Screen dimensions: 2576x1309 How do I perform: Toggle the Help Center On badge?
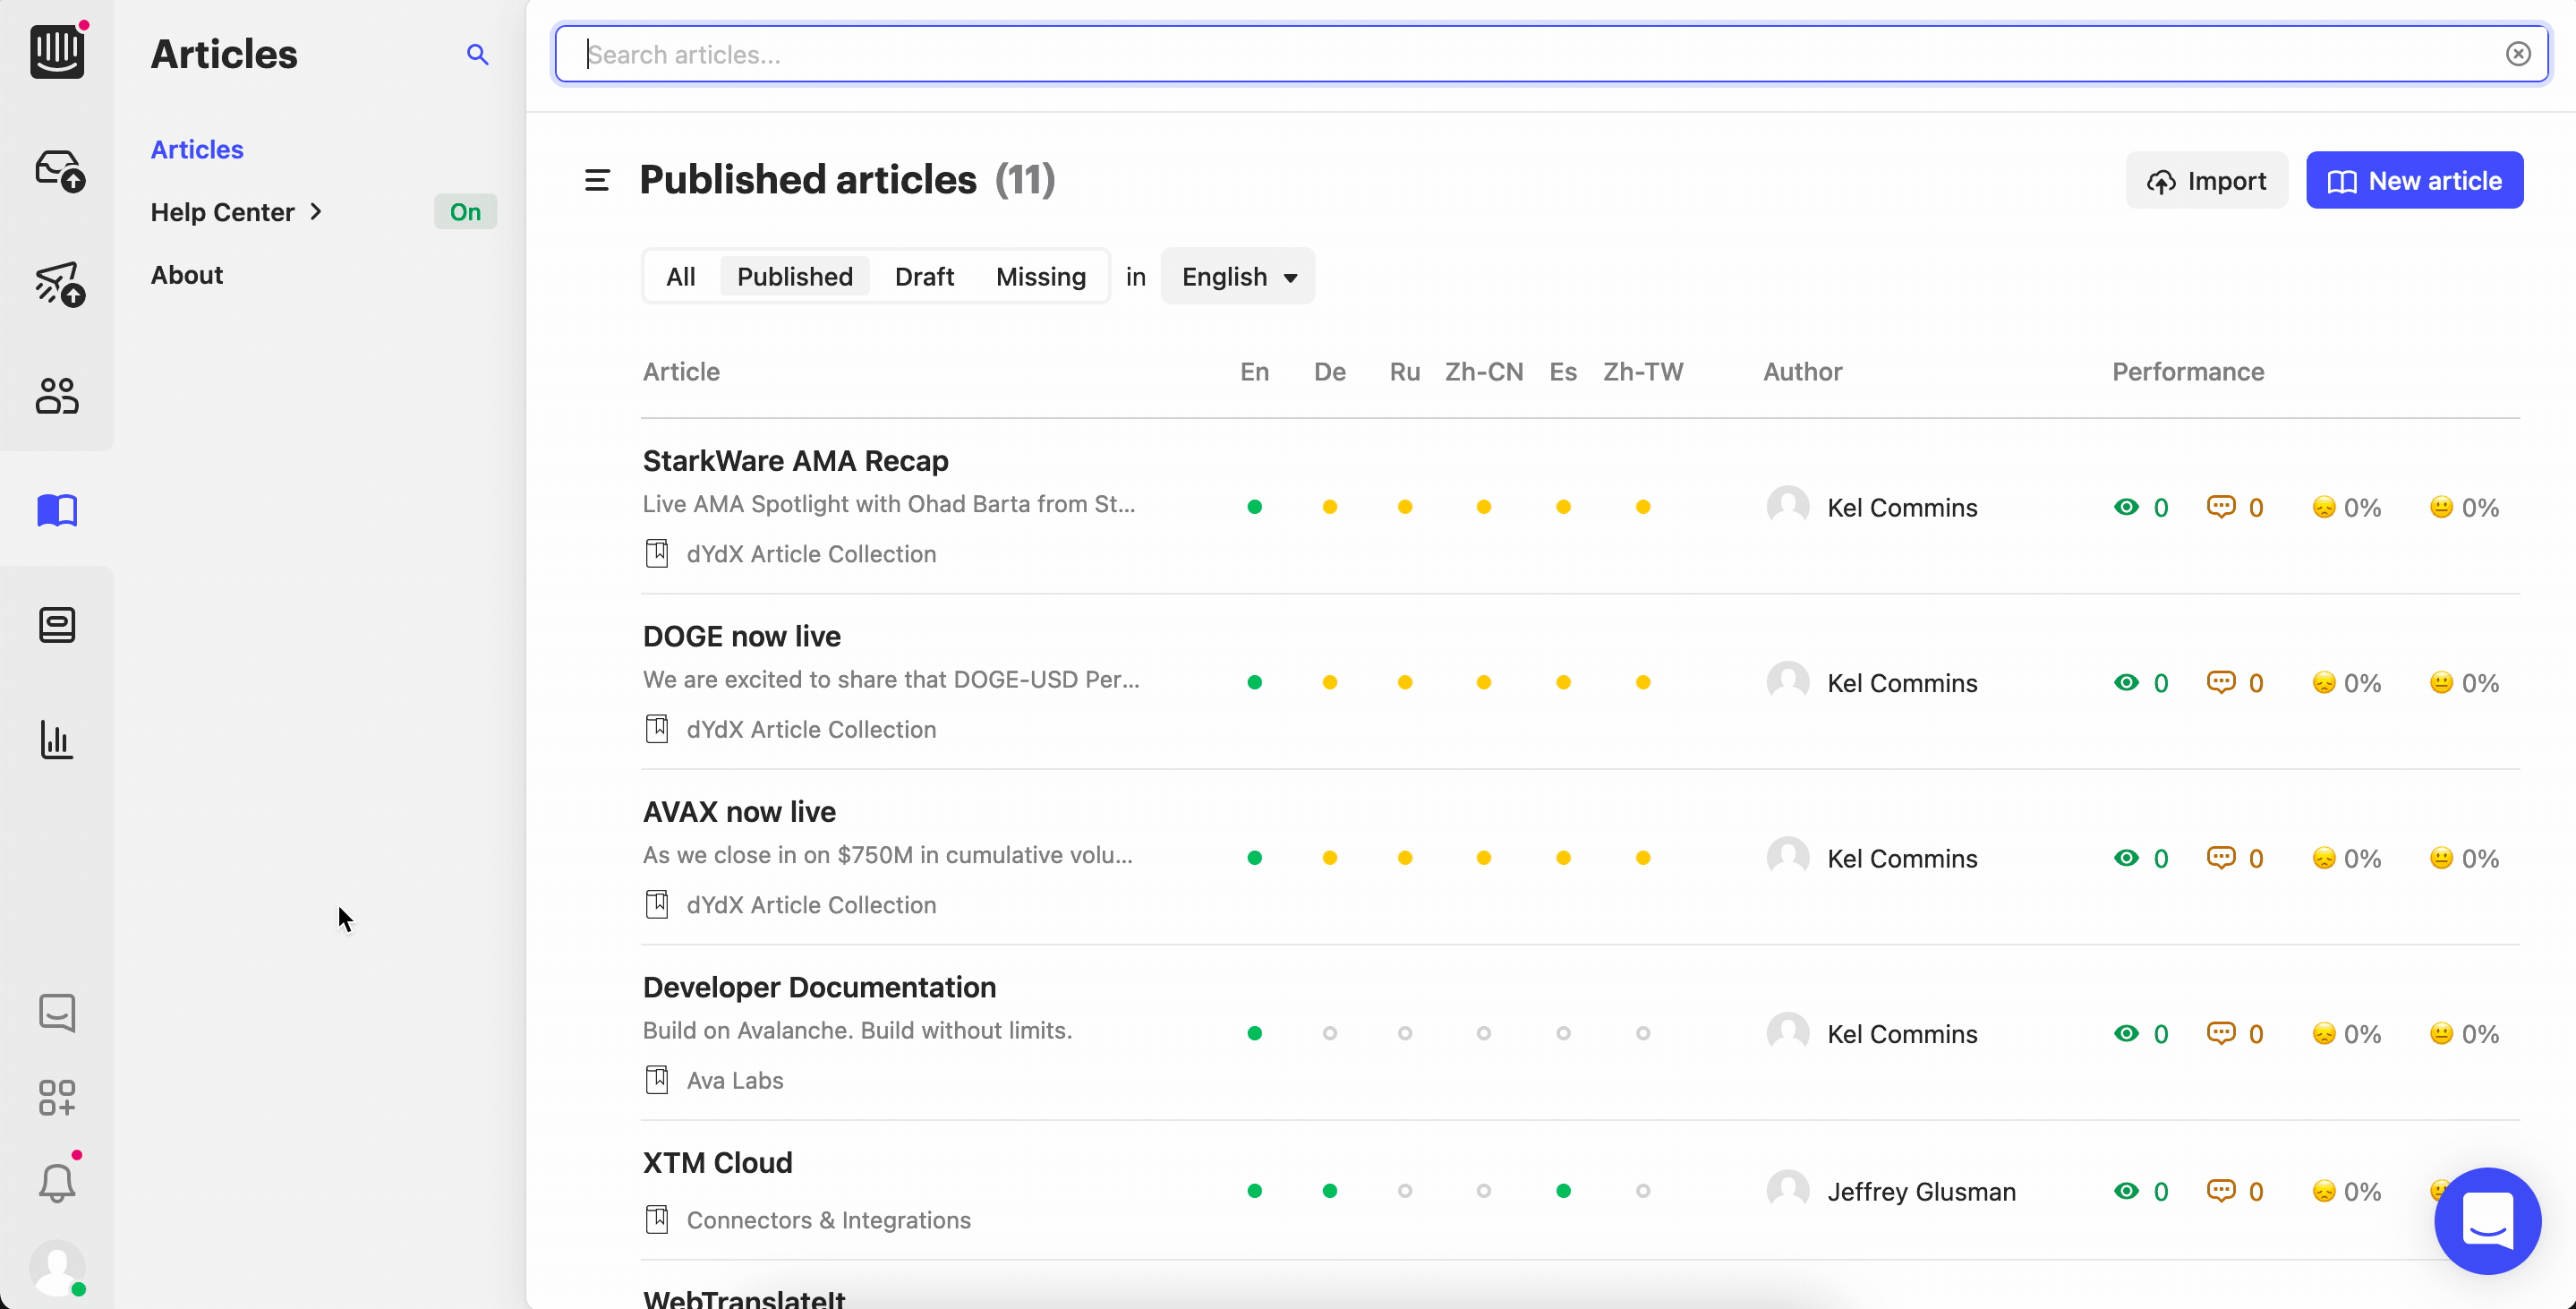[x=465, y=212]
